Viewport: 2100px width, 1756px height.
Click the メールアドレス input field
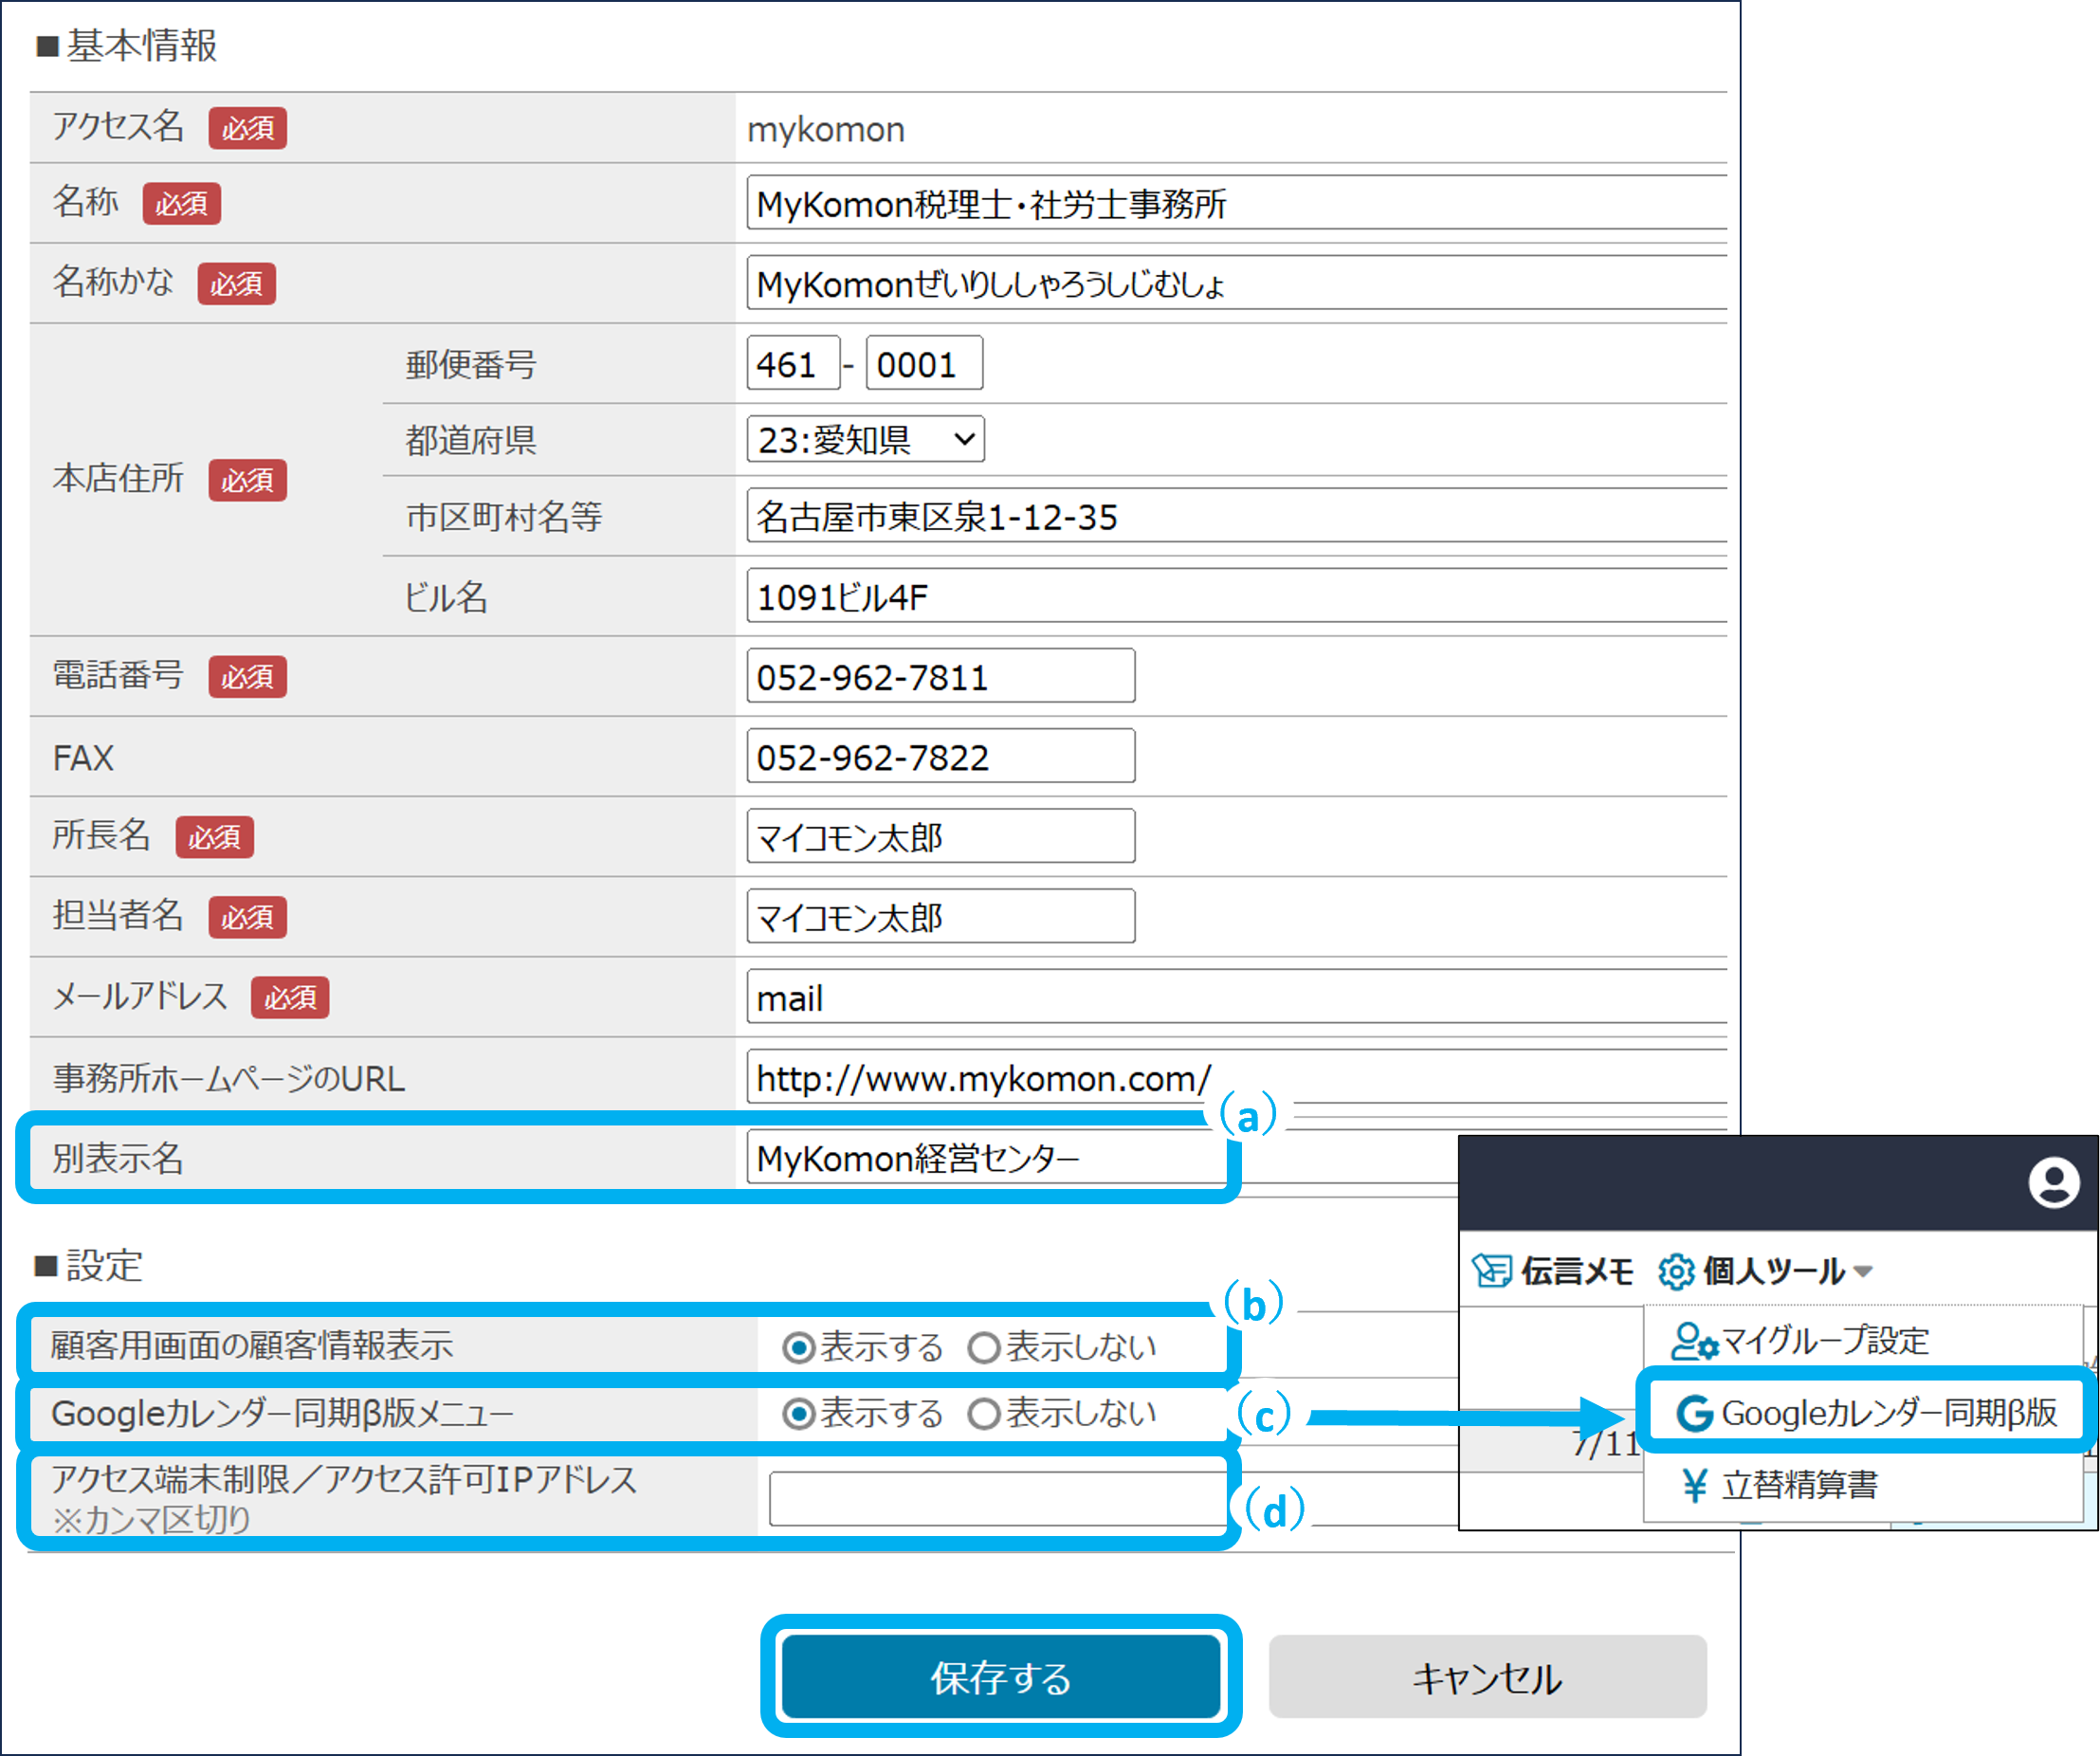pyautogui.click(x=1237, y=996)
